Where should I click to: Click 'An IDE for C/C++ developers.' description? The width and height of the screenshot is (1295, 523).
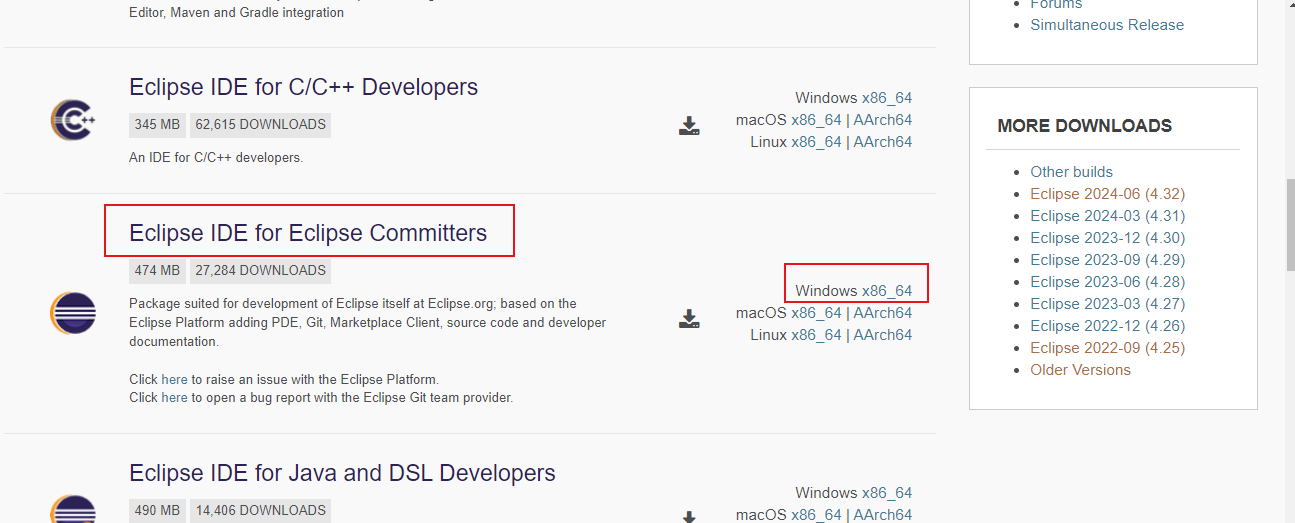pyautogui.click(x=216, y=158)
